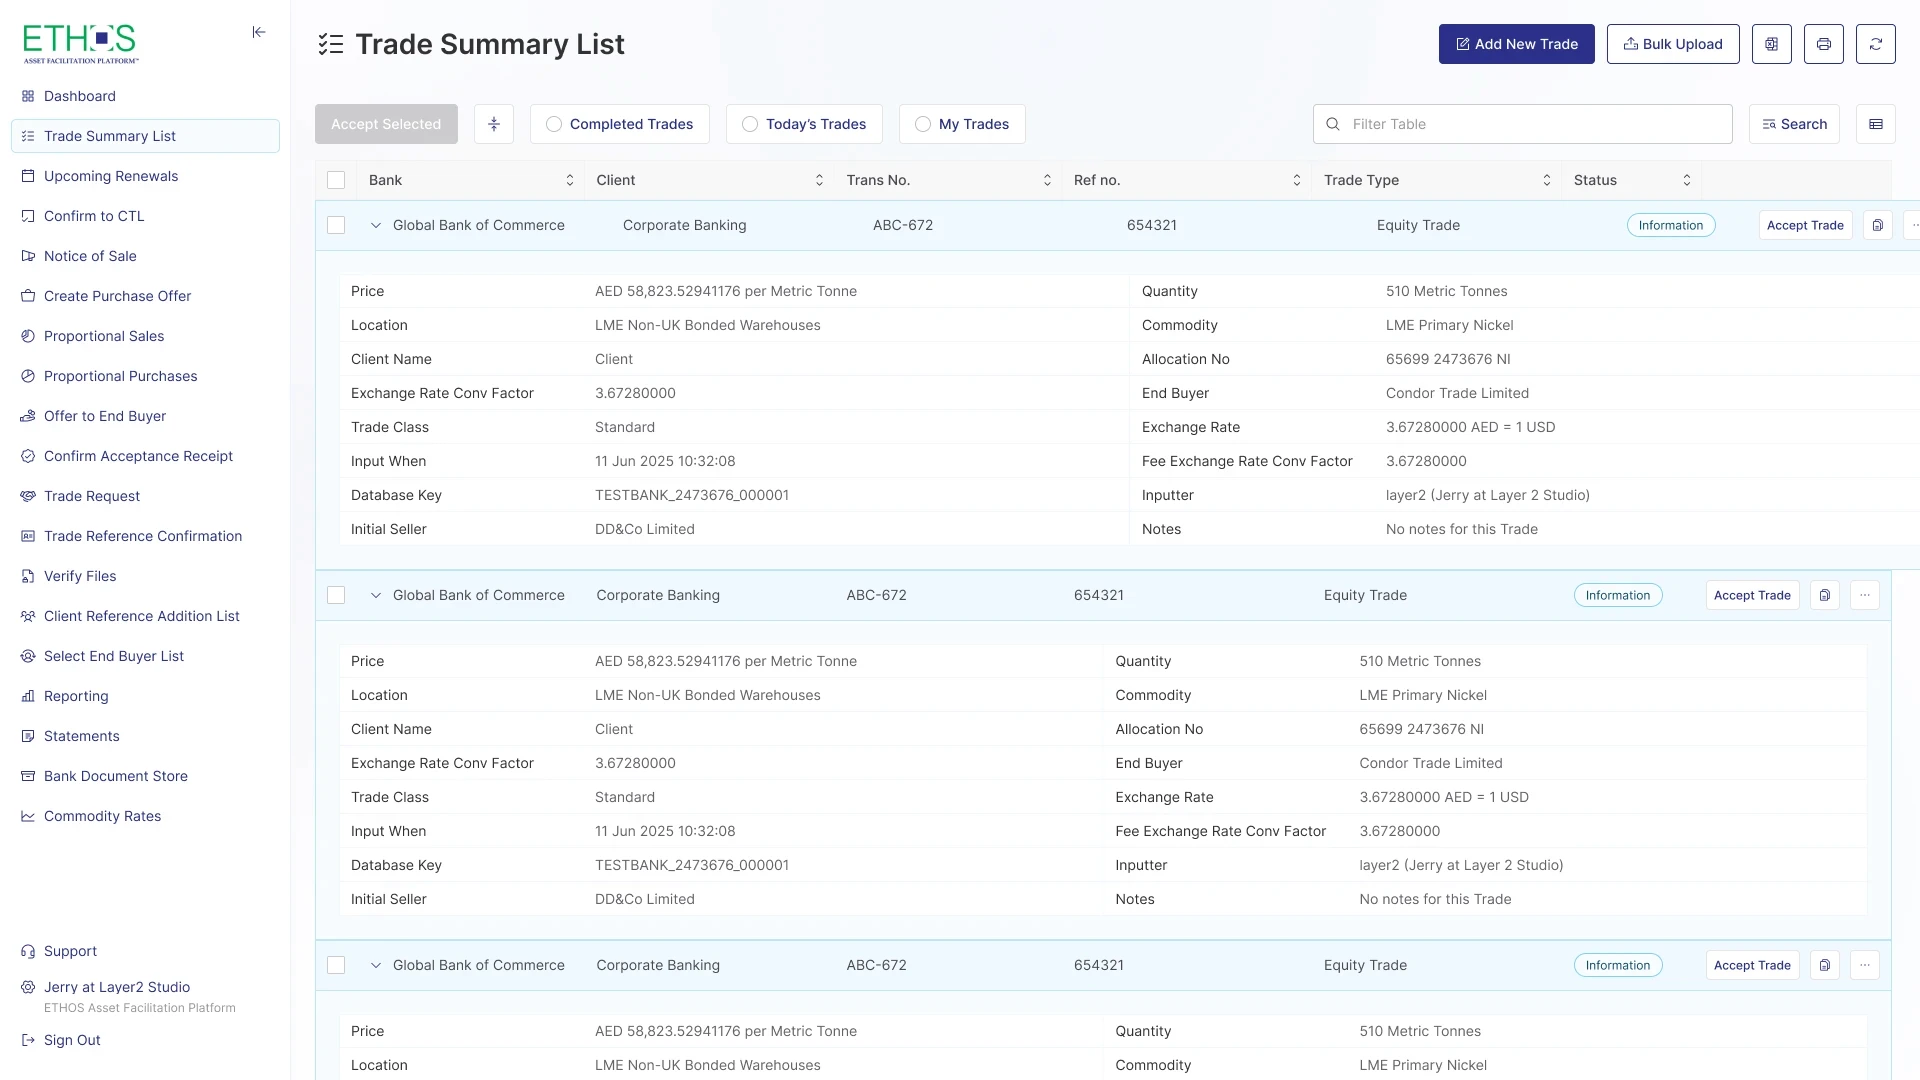
Task: Collapse the third trade row using its chevron
Action: pos(376,965)
